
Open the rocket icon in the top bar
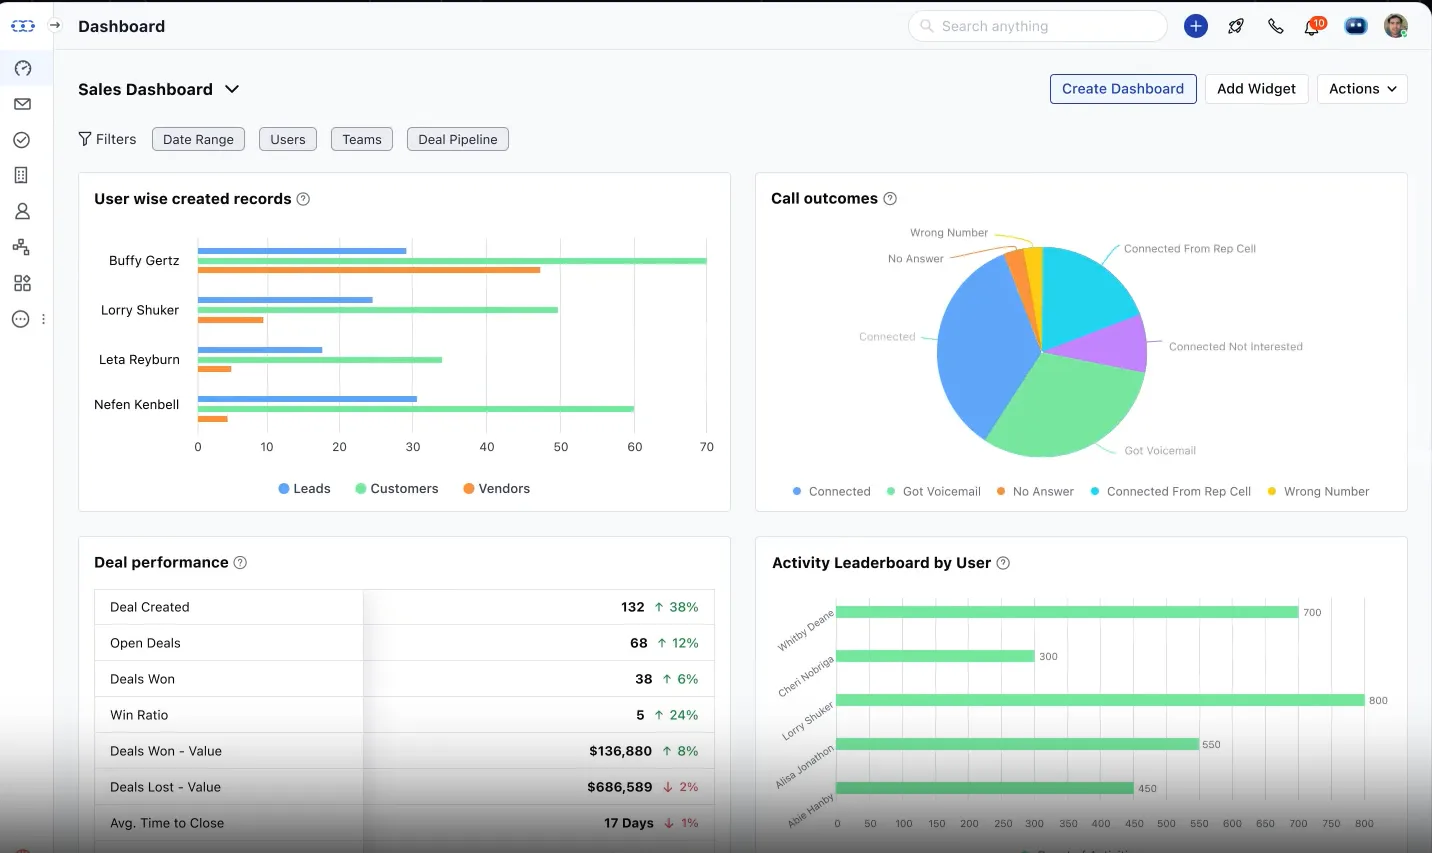(1236, 26)
